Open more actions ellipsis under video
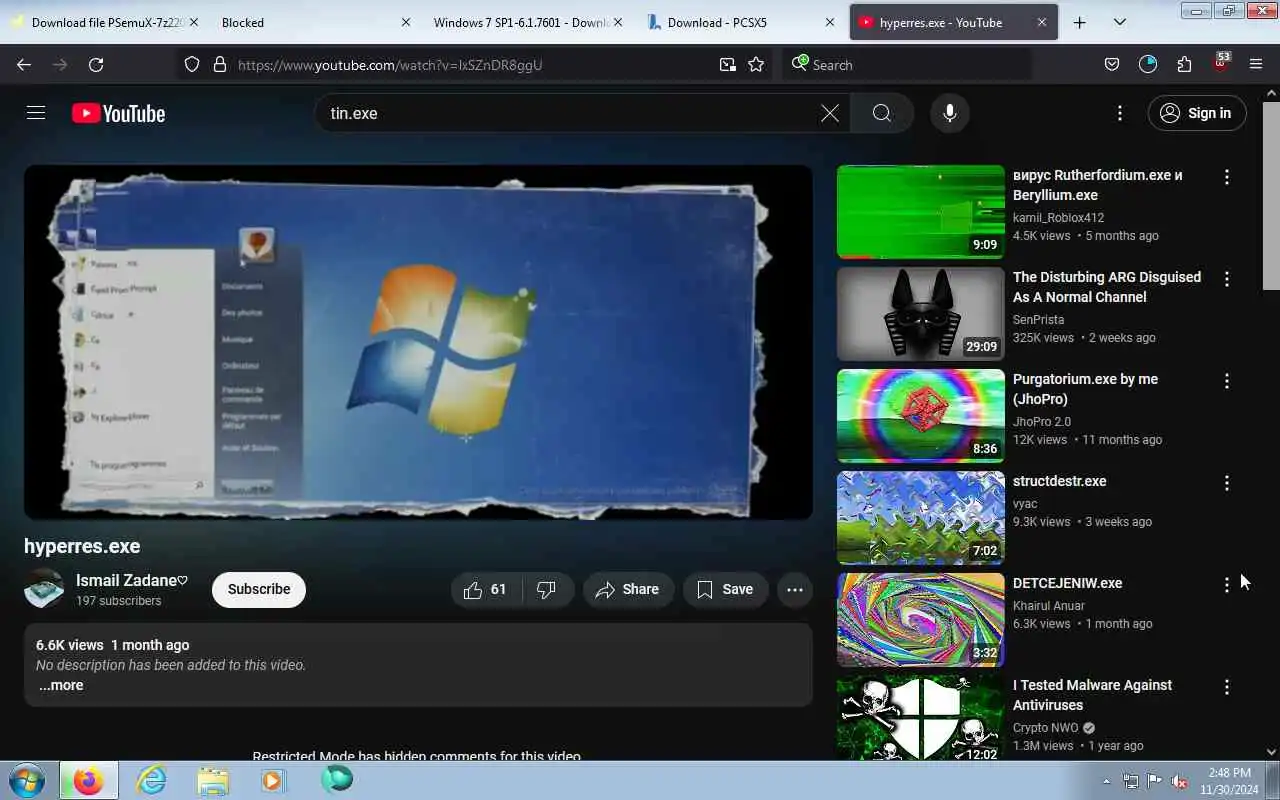 tap(795, 590)
